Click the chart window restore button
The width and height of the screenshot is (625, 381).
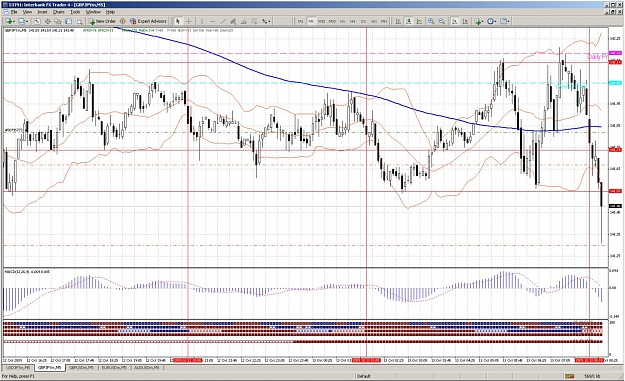coord(614,12)
